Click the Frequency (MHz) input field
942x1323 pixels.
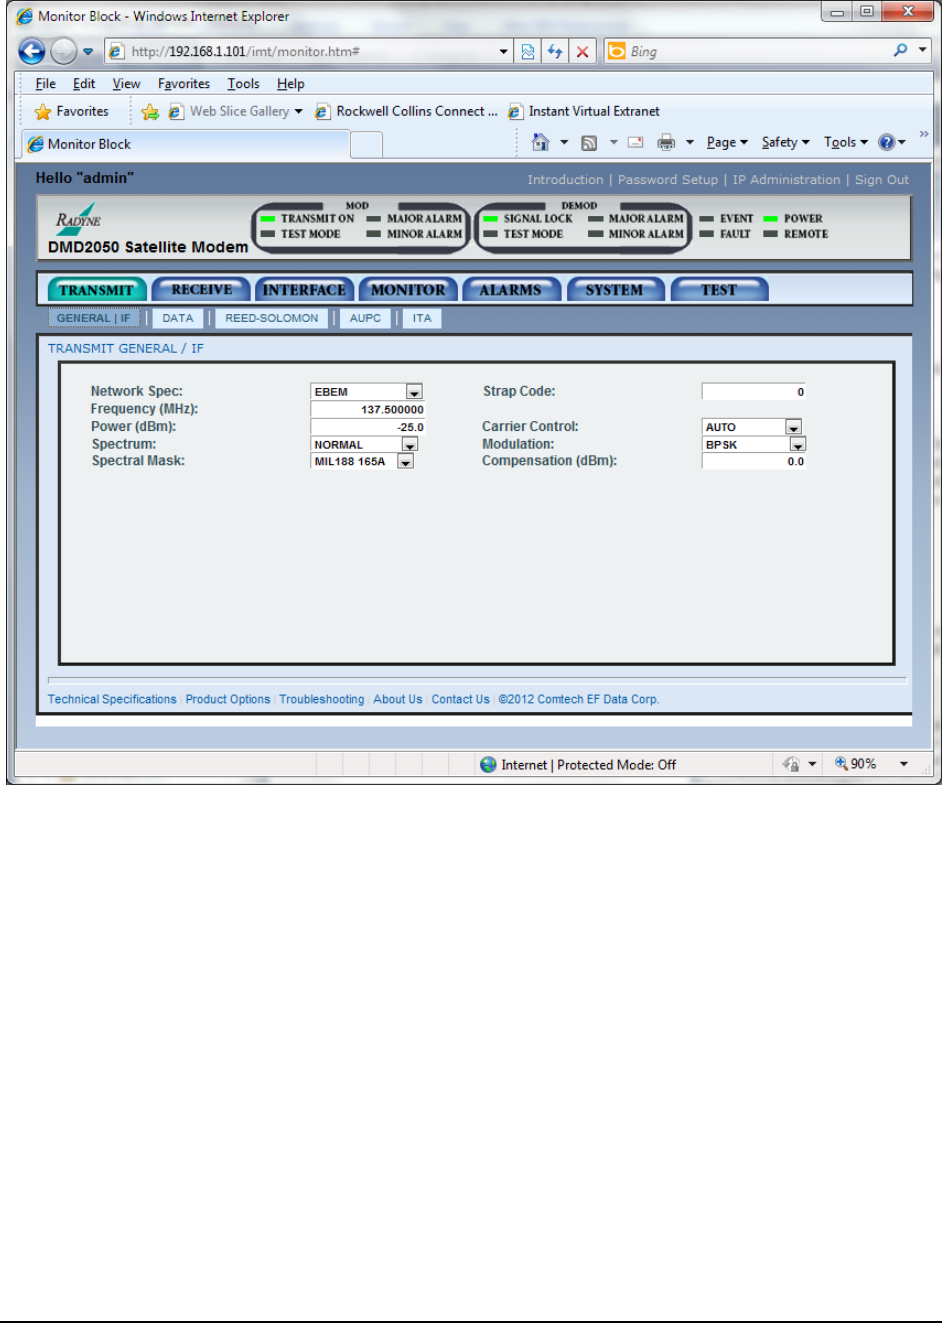point(368,409)
